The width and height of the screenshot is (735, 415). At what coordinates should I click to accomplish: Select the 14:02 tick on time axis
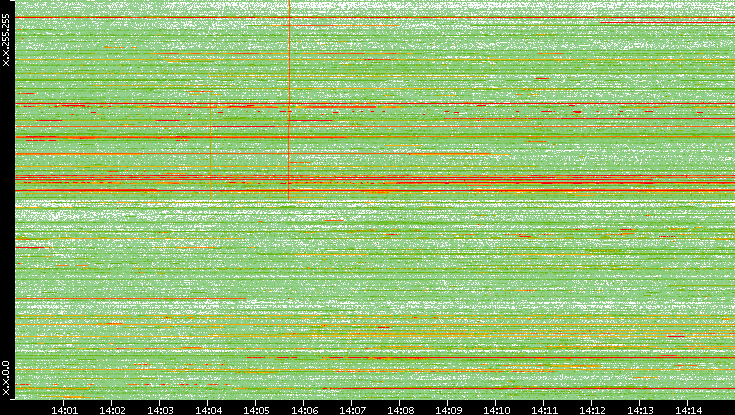(112, 409)
